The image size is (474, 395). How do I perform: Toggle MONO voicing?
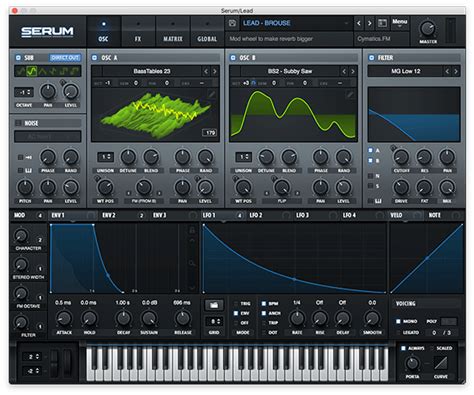tap(398, 321)
